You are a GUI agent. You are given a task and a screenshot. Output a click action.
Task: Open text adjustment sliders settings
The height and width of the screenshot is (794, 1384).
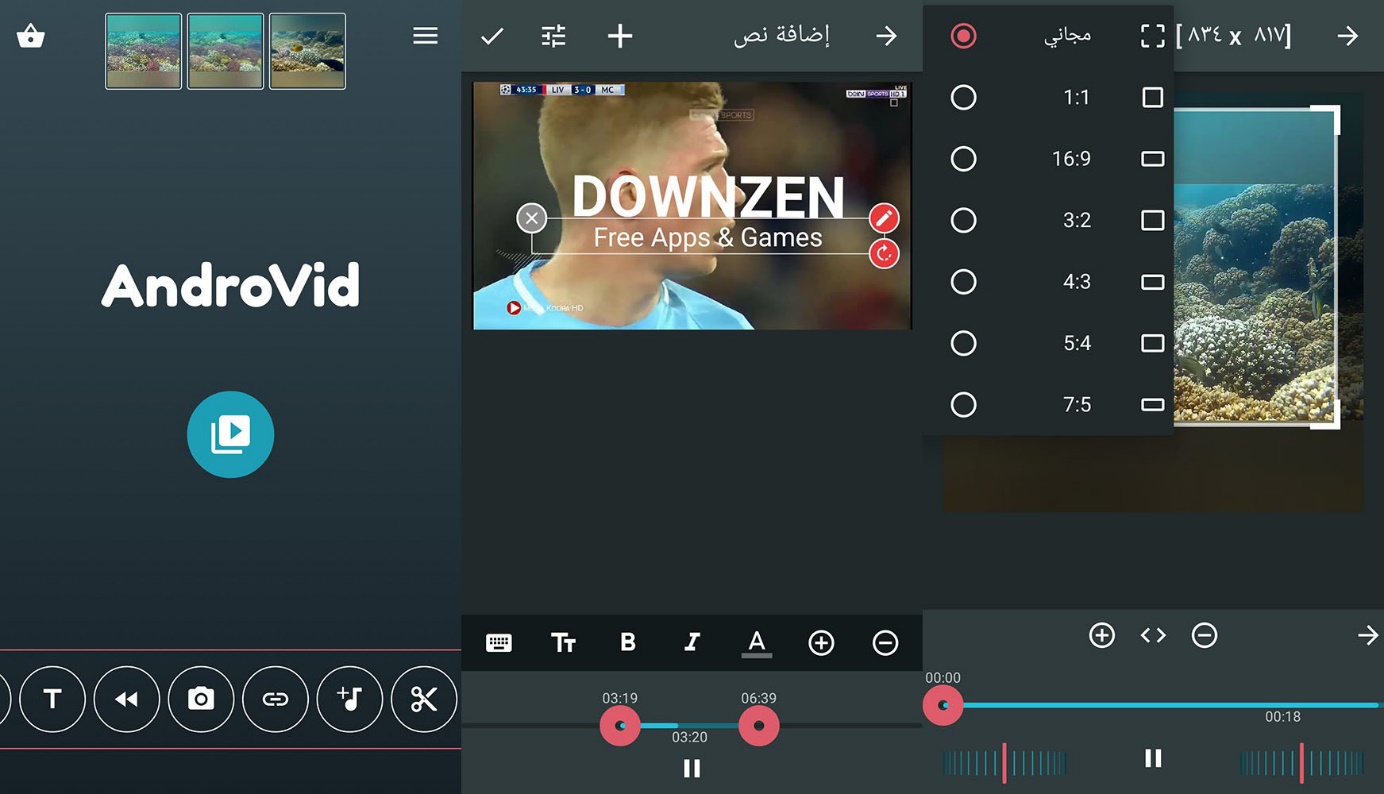click(x=553, y=36)
